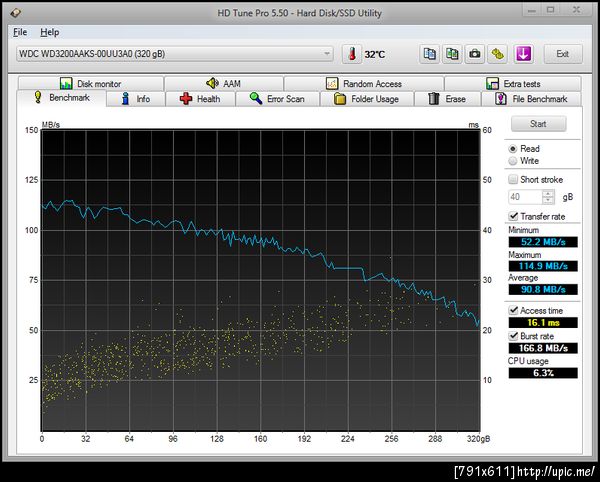
Task: Click the Minimum 52.2 MB/s value
Action: coord(543,242)
